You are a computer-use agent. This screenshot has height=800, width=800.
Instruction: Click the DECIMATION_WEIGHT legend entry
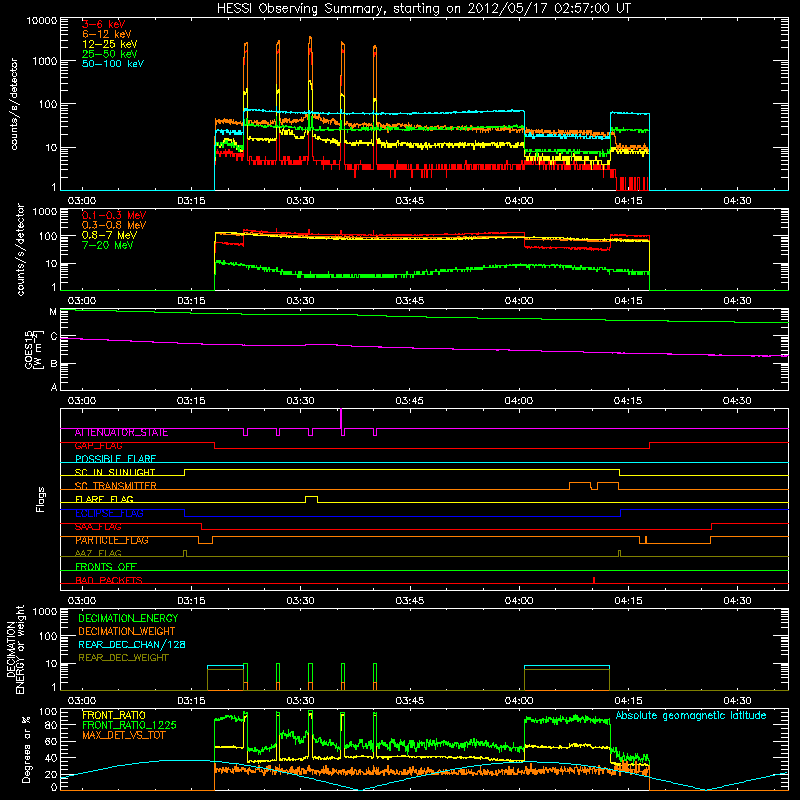[127, 631]
